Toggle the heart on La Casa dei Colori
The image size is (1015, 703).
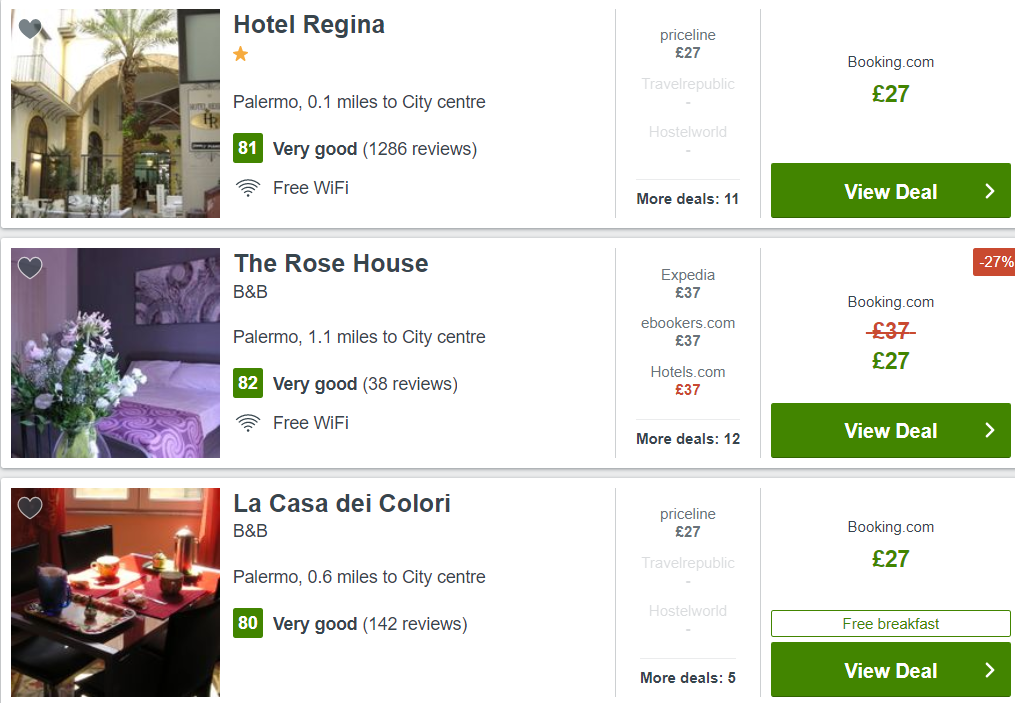[30, 508]
